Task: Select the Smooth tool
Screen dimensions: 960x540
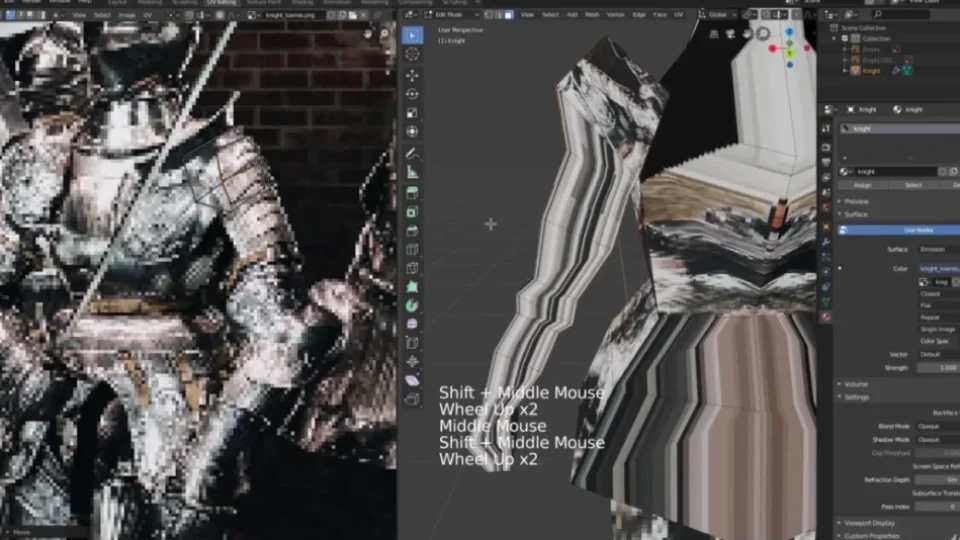Action: click(412, 324)
